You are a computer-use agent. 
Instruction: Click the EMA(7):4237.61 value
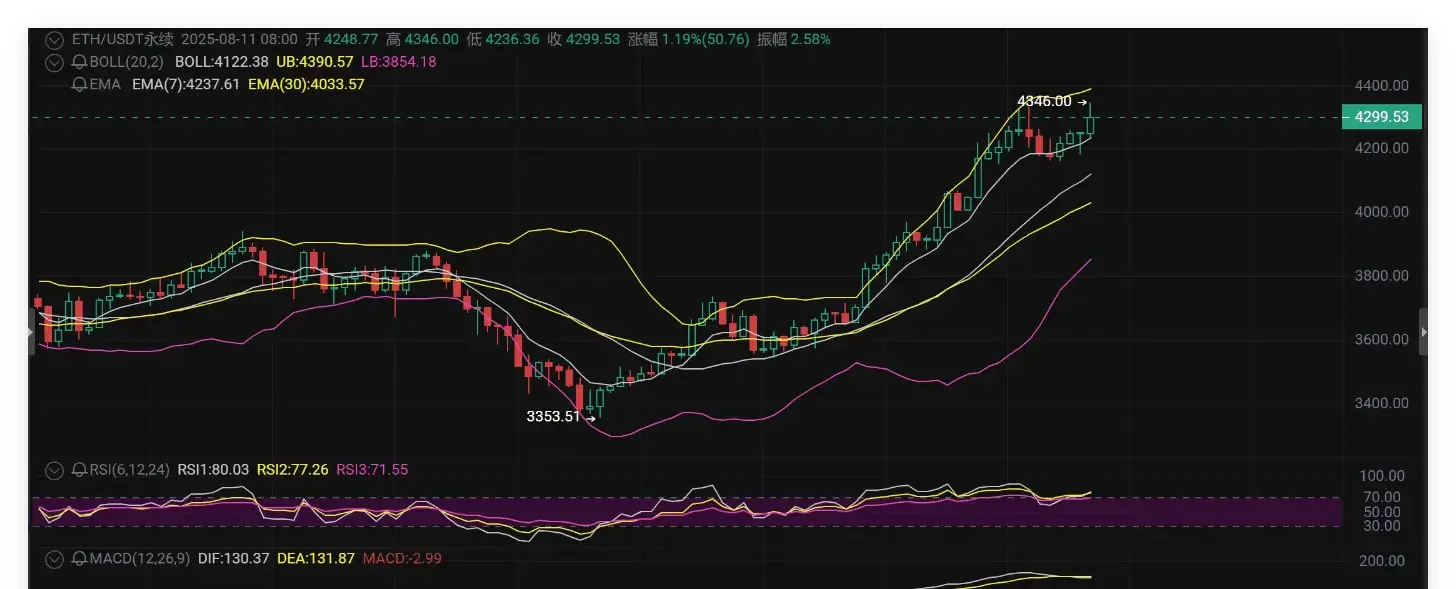[x=186, y=84]
